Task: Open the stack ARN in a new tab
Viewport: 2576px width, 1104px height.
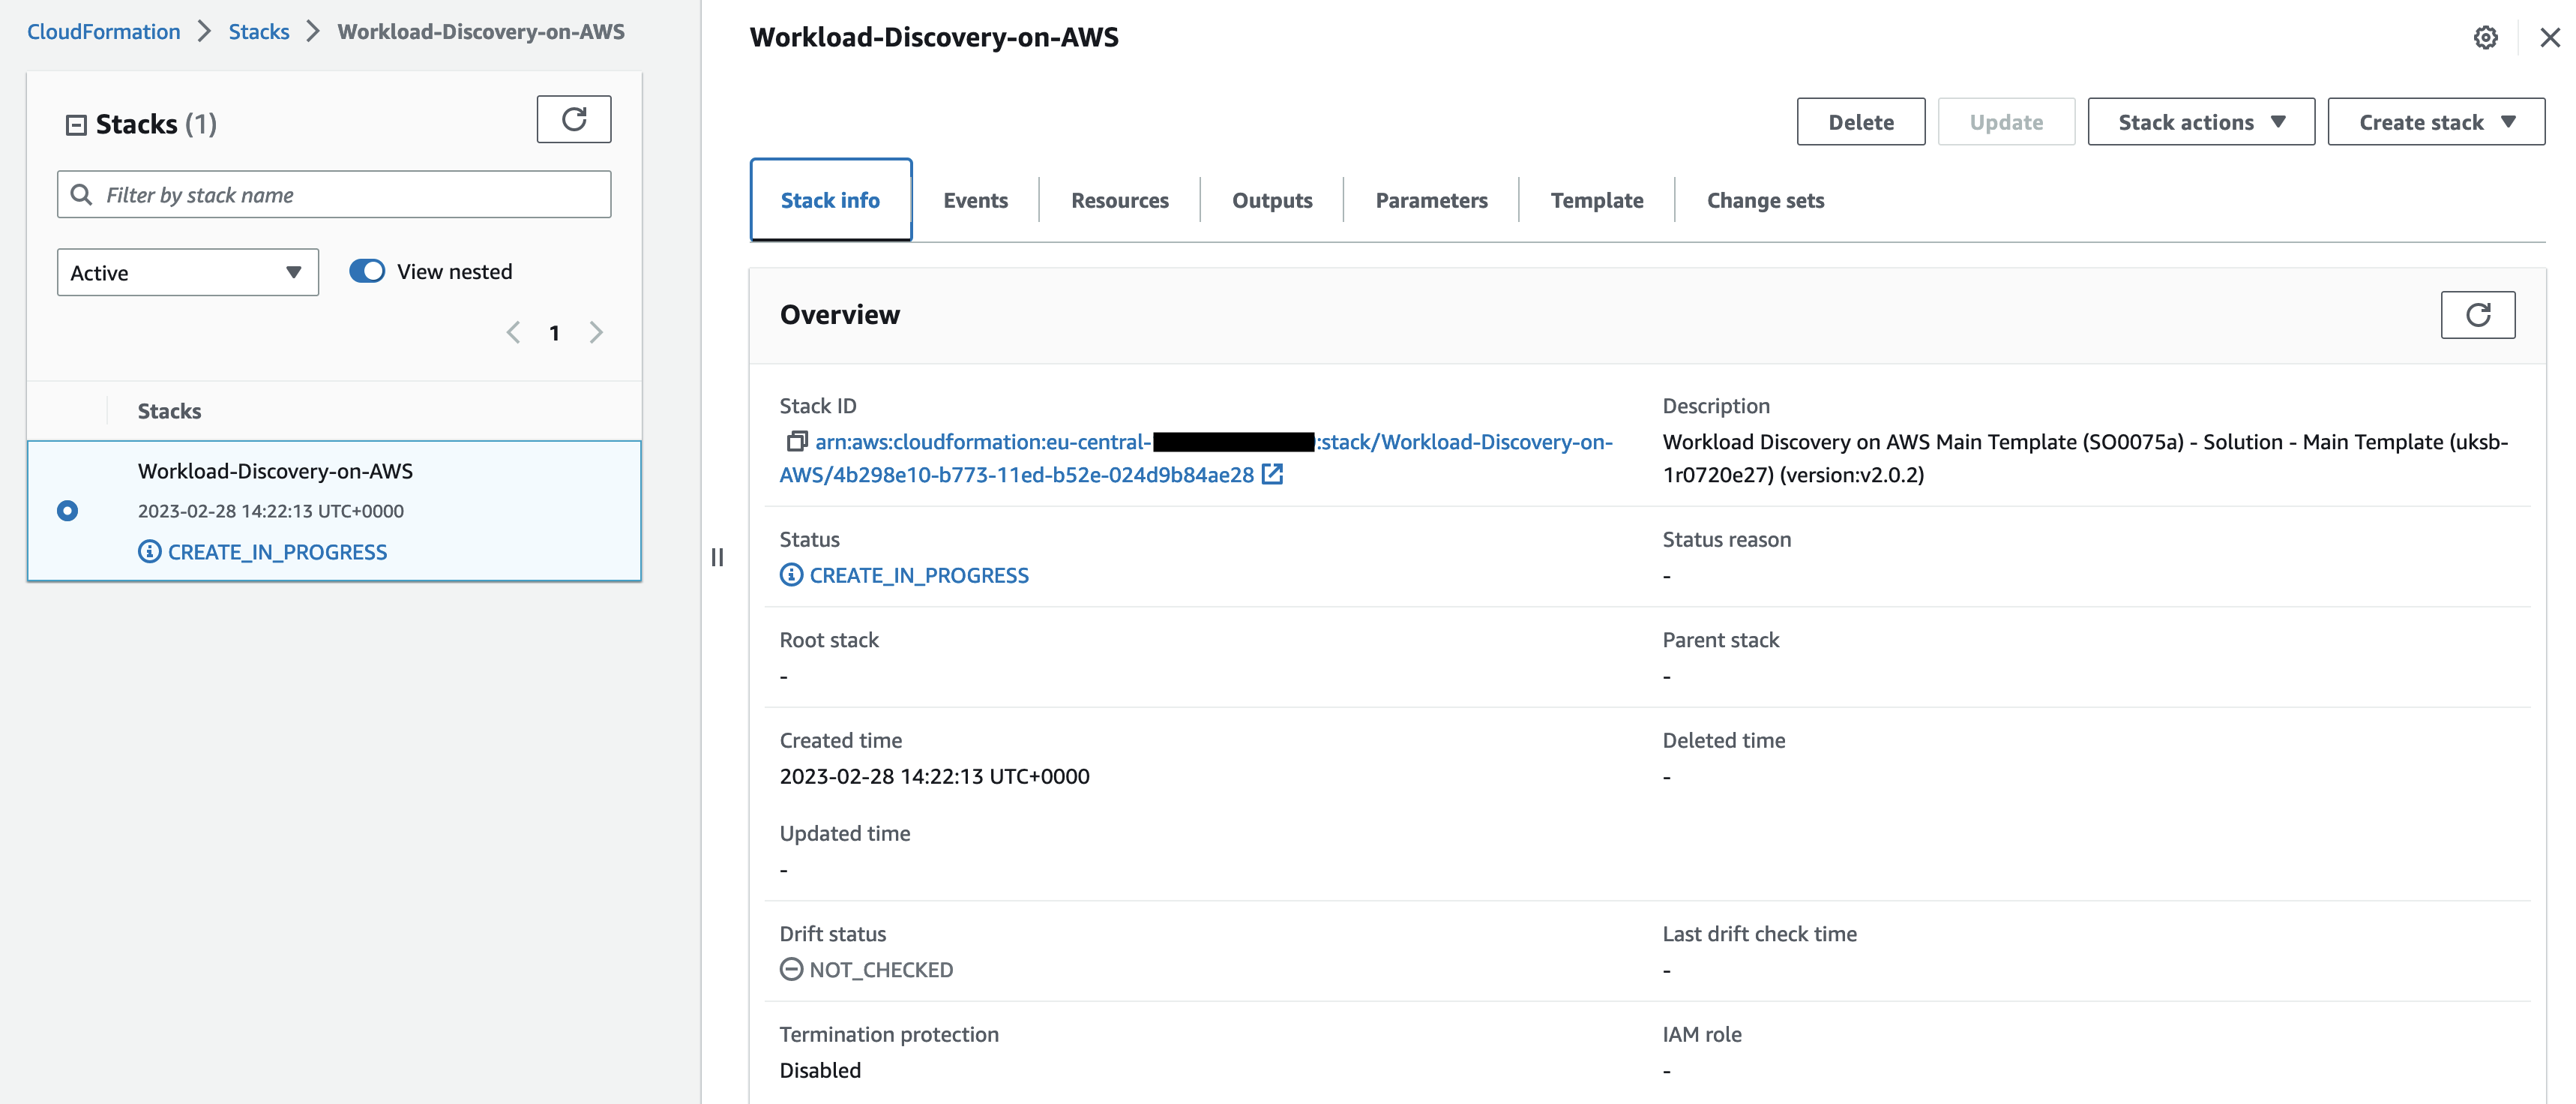Action: (1272, 475)
